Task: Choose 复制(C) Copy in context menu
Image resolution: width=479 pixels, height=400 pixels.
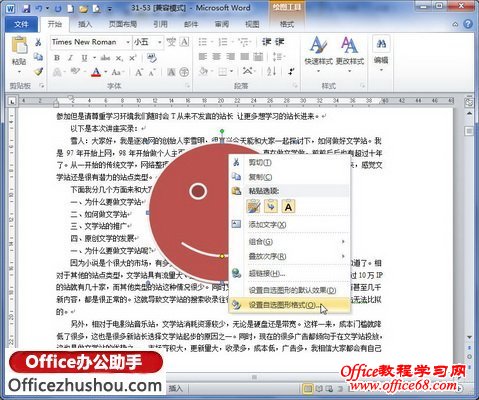Action: [x=289, y=177]
